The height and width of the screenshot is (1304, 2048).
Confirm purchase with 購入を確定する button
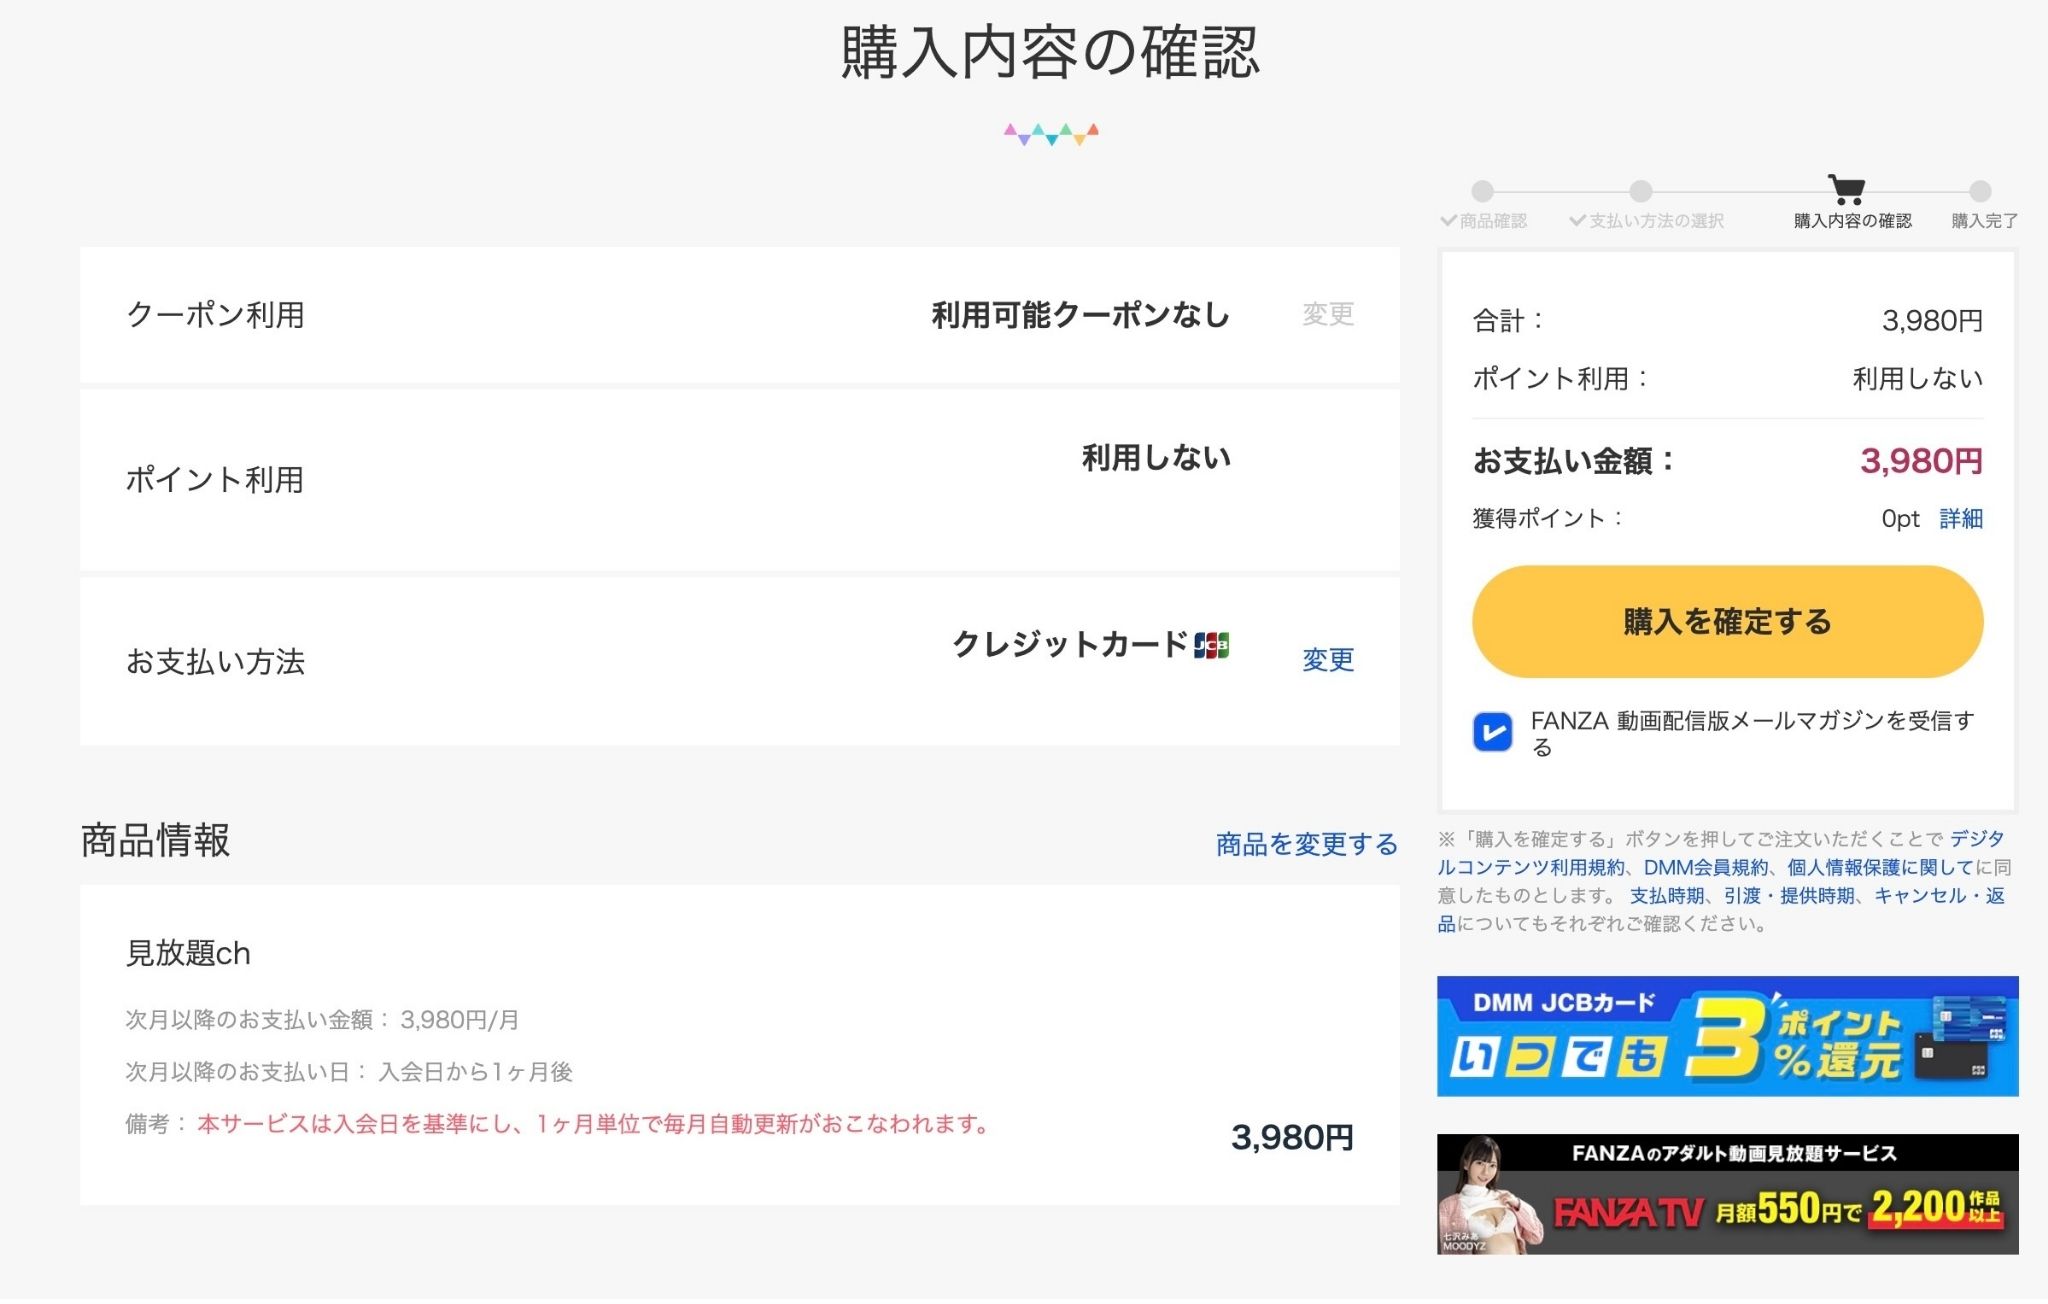1727,622
